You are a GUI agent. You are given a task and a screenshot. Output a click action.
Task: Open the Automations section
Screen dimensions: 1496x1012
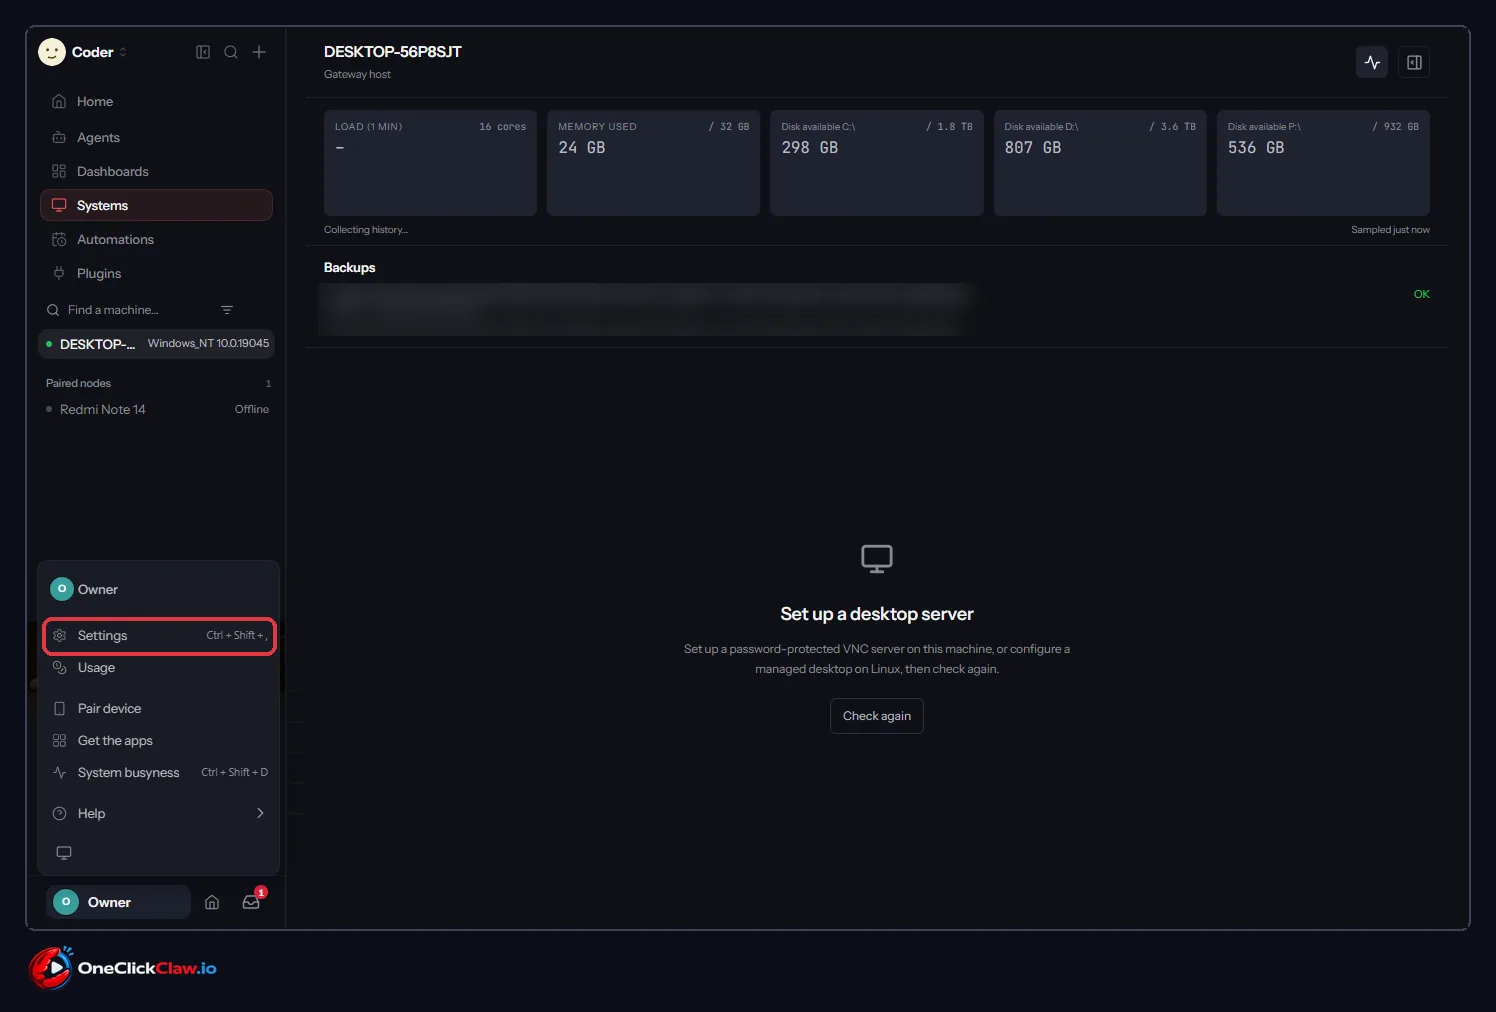point(156,239)
